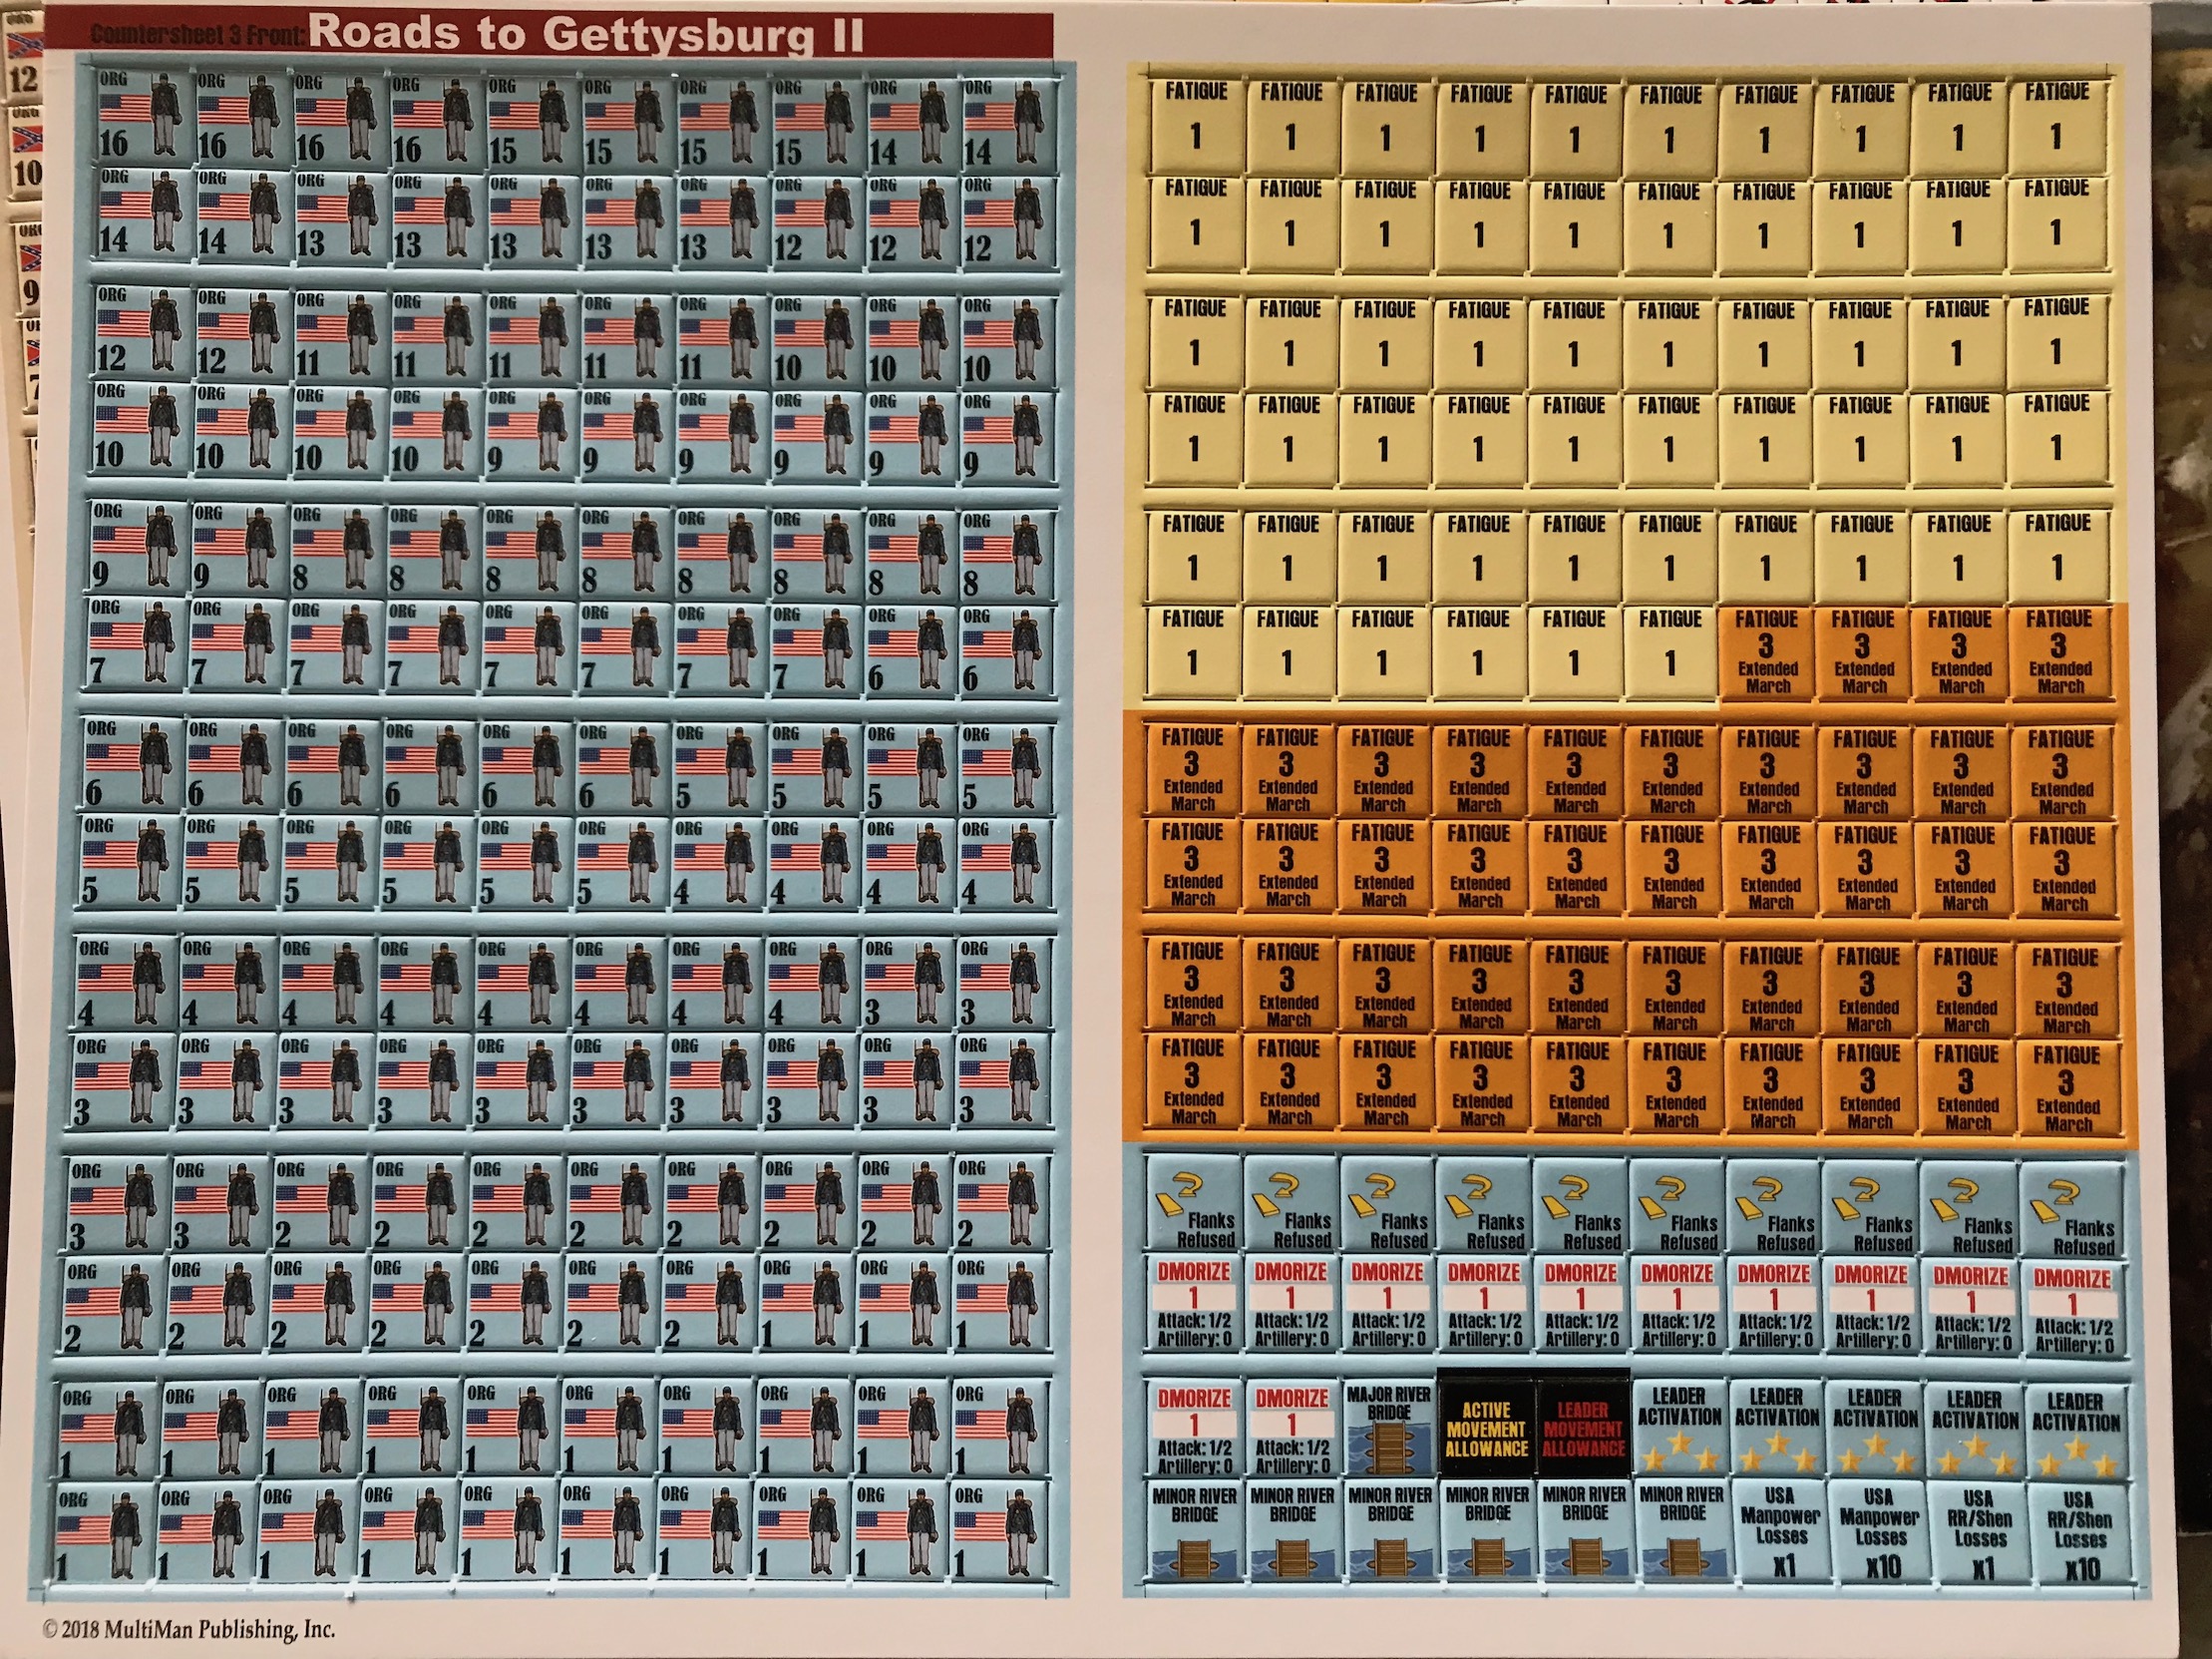Pick the Major River Bridge counter
2212x1659 pixels.
coord(1388,1428)
